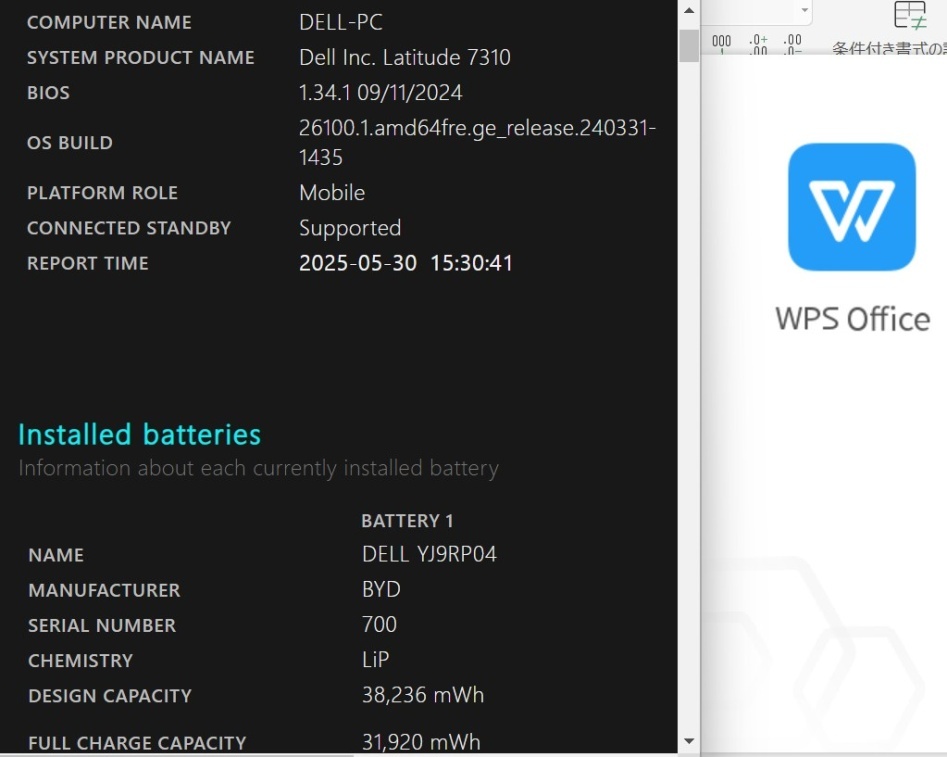Click the increase decimal places icon in WPS

[x=758, y=43]
